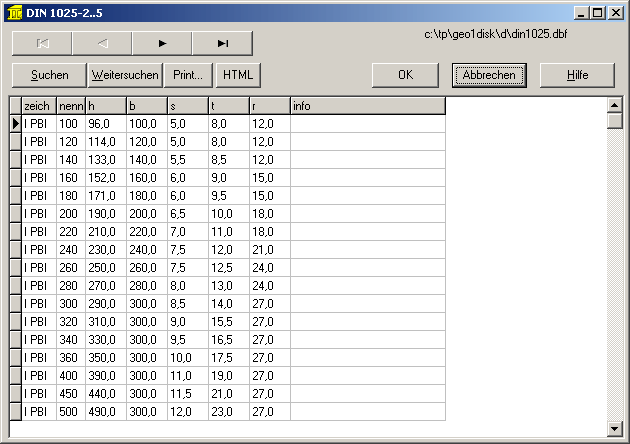Screen dimensions: 630x444
Task: Click the Weitersuchen button
Action: tap(124, 75)
